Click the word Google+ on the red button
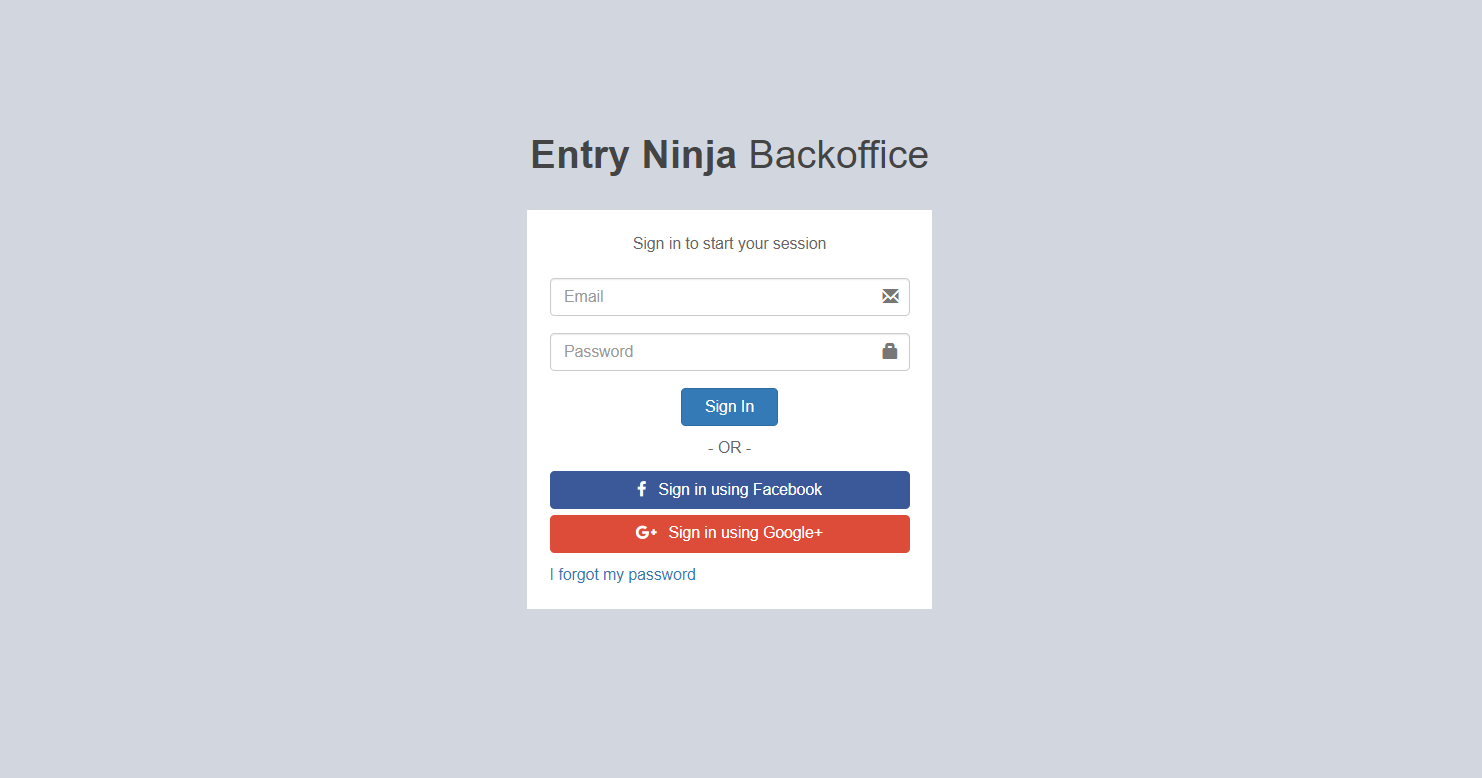Screen dimensions: 1482x778 (793, 533)
